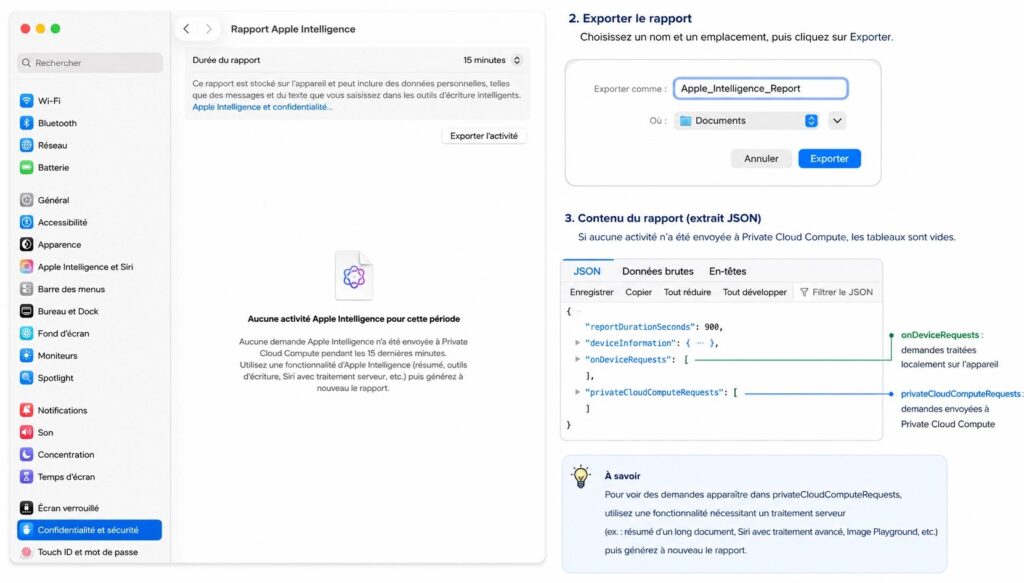Open the Bureau et Dock icon
Screen dimensions: 1024x583
point(26,311)
